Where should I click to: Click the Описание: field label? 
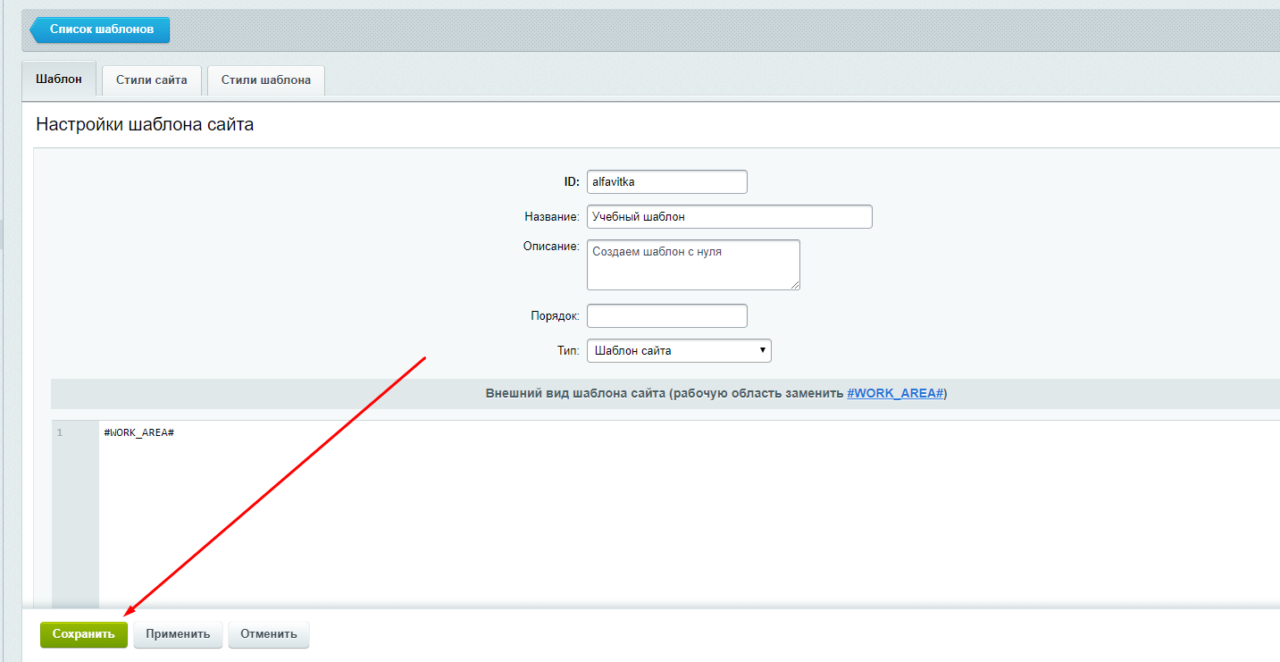point(551,247)
